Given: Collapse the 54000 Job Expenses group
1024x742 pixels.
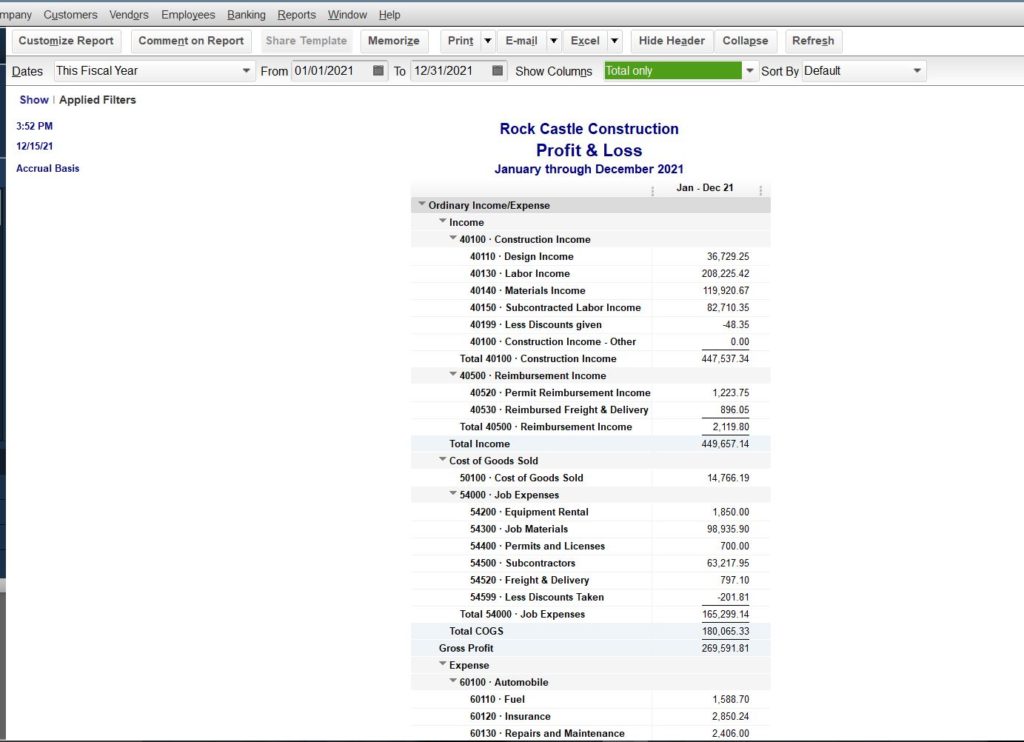Looking at the screenshot, I should [x=453, y=494].
